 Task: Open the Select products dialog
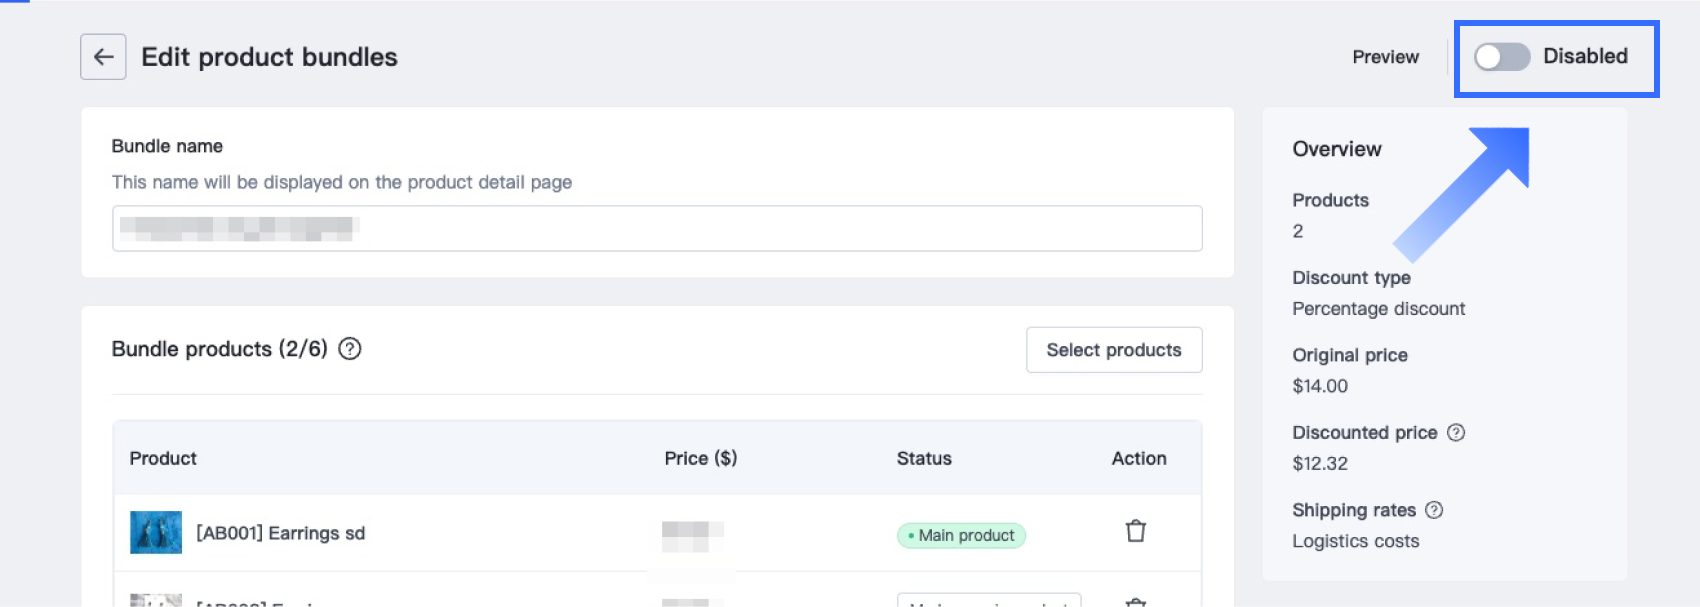coord(1113,350)
